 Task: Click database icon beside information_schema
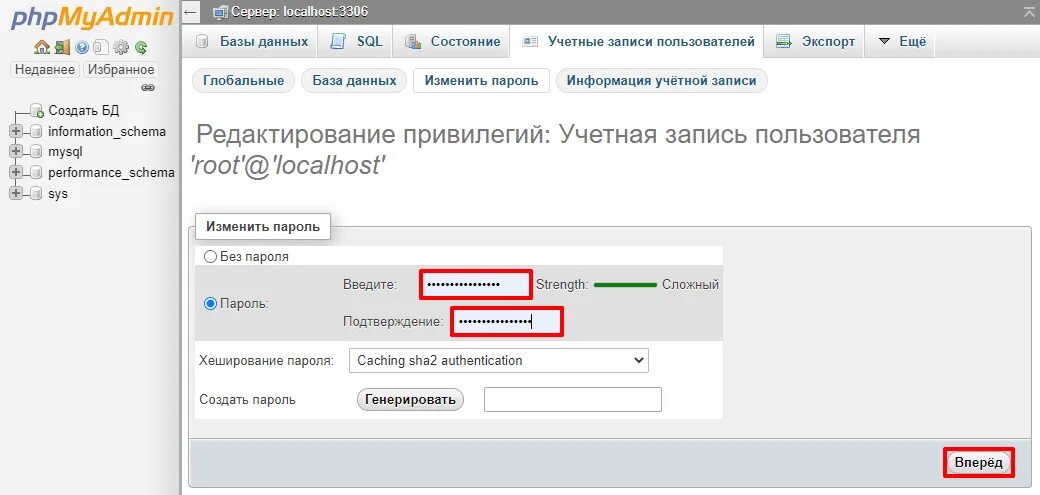(x=36, y=131)
